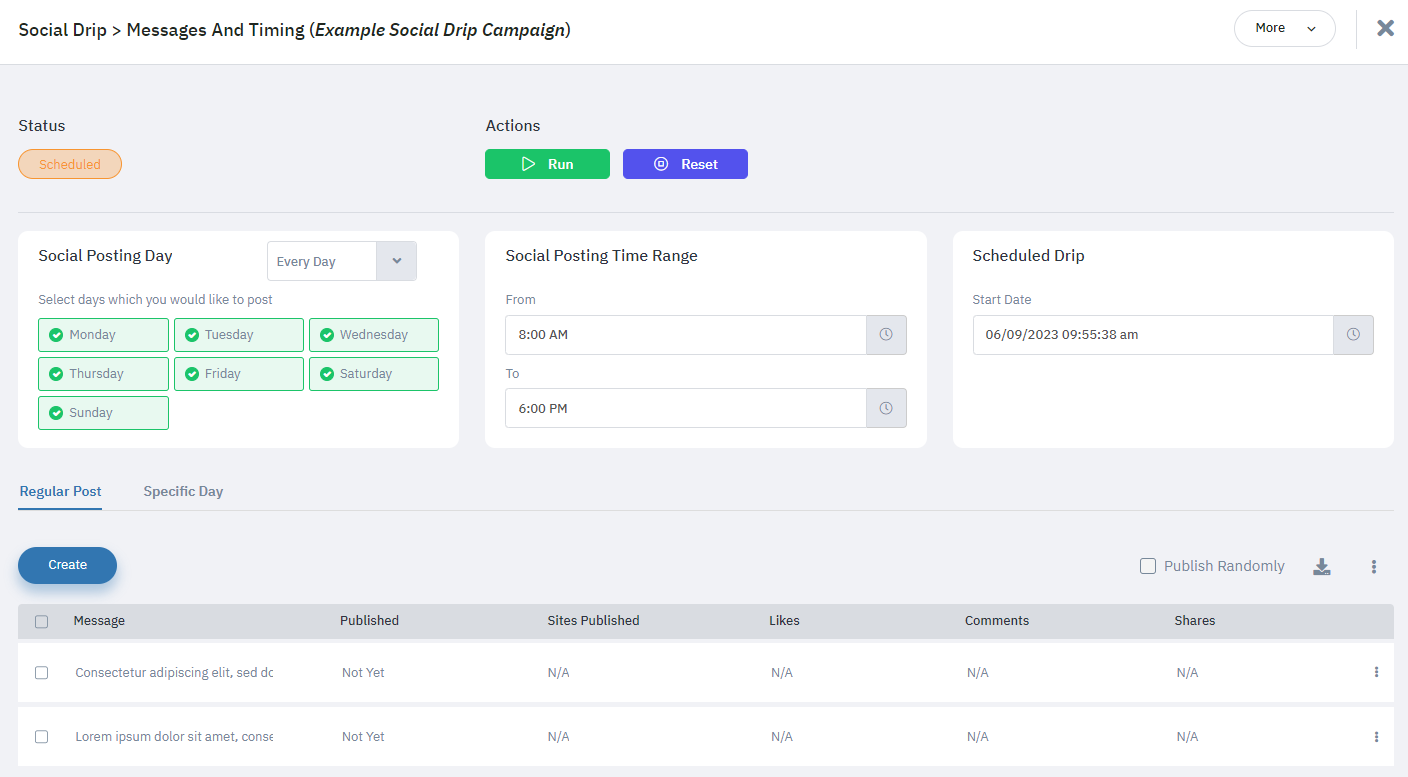Tick the select-all checkbox in table header

(x=41, y=621)
